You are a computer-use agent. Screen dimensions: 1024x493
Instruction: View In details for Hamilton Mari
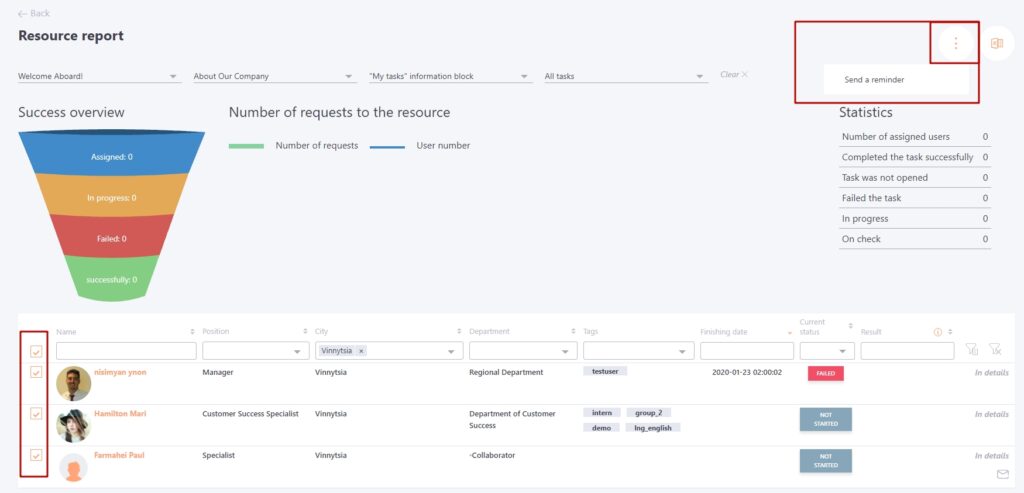991,415
